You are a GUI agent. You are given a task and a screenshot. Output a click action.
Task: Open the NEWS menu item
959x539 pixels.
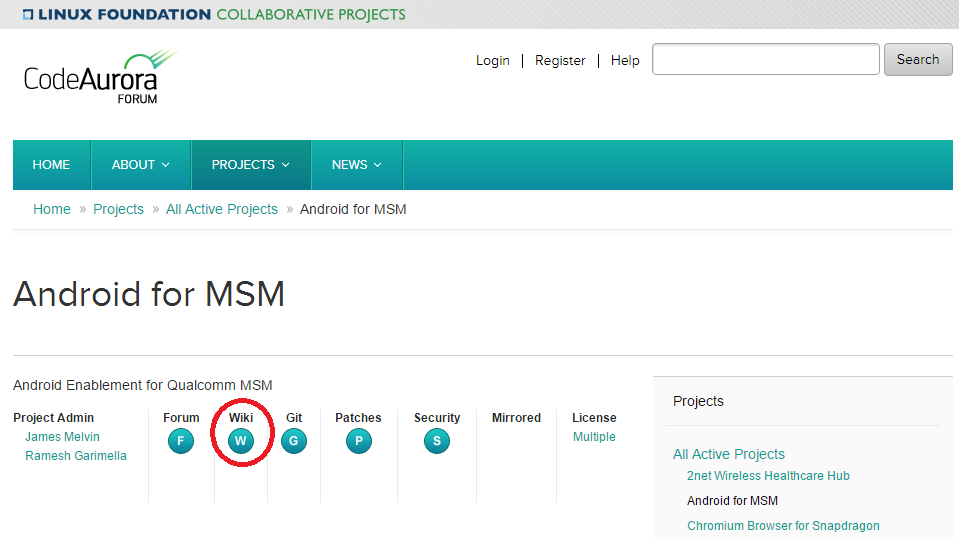pos(357,165)
